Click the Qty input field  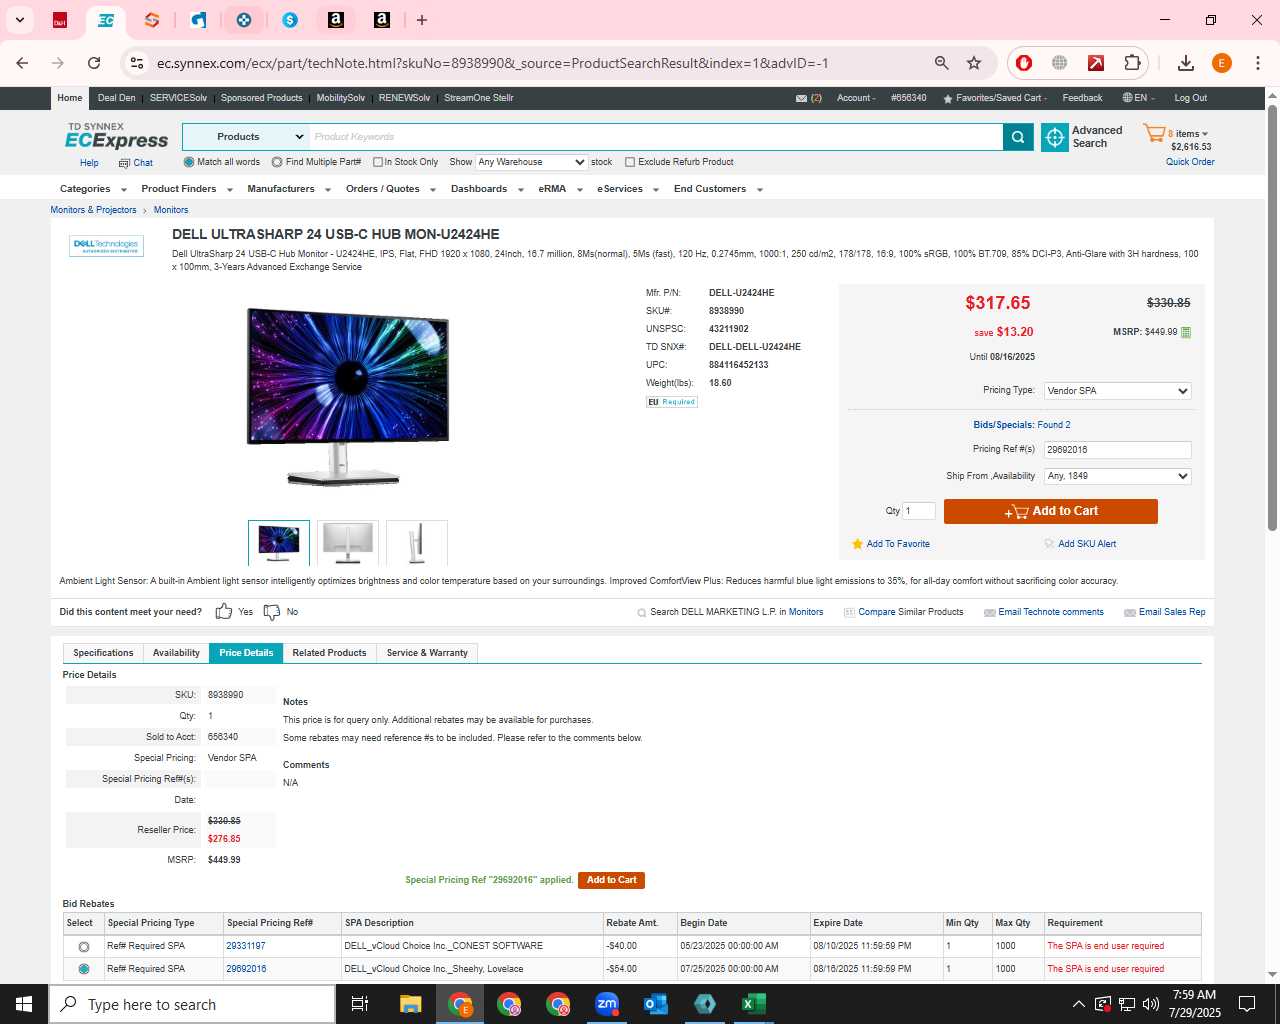coord(919,511)
